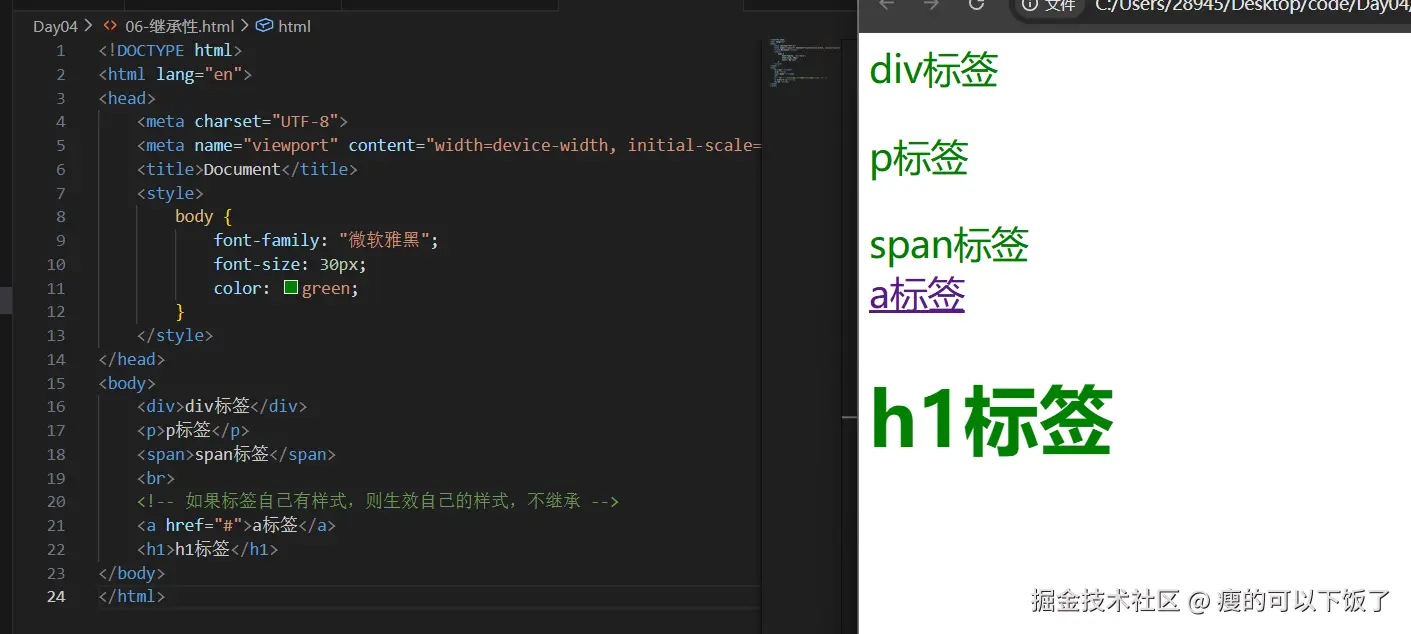Reload the page in the browser

[977, 5]
